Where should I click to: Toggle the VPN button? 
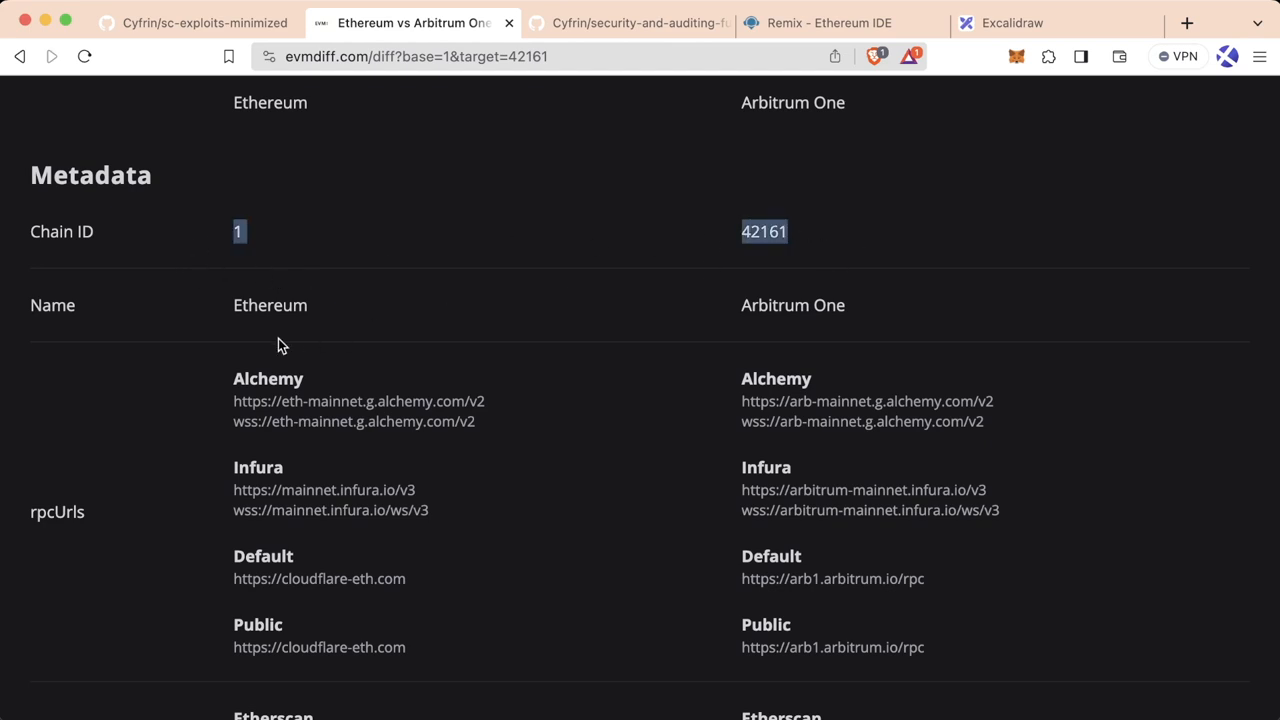click(1177, 57)
